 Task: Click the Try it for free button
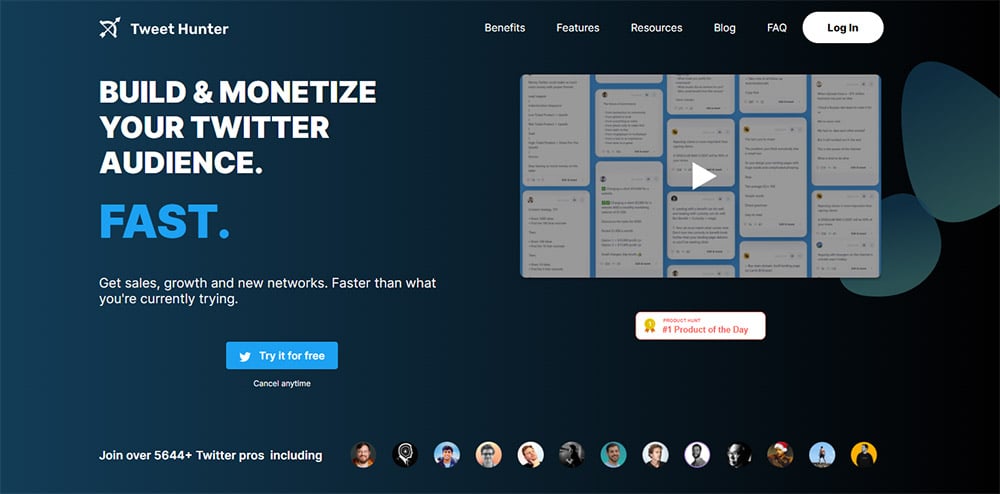pos(282,356)
